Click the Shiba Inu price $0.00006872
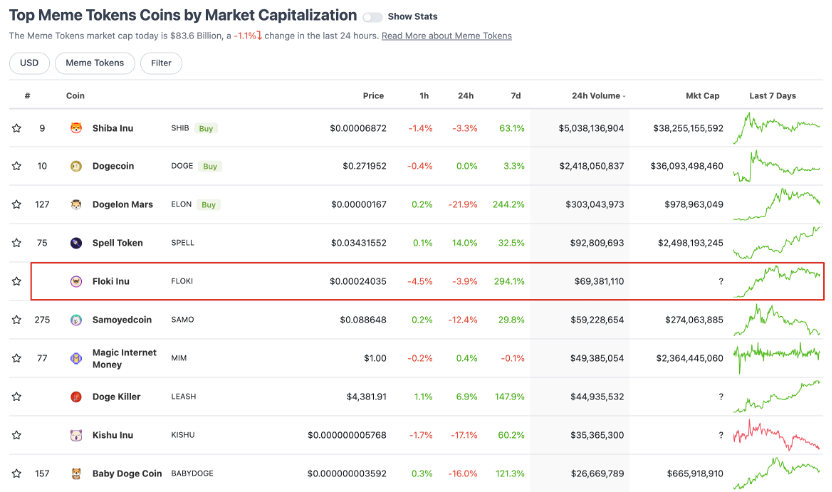Viewport: 832px width, 492px height. coord(358,128)
